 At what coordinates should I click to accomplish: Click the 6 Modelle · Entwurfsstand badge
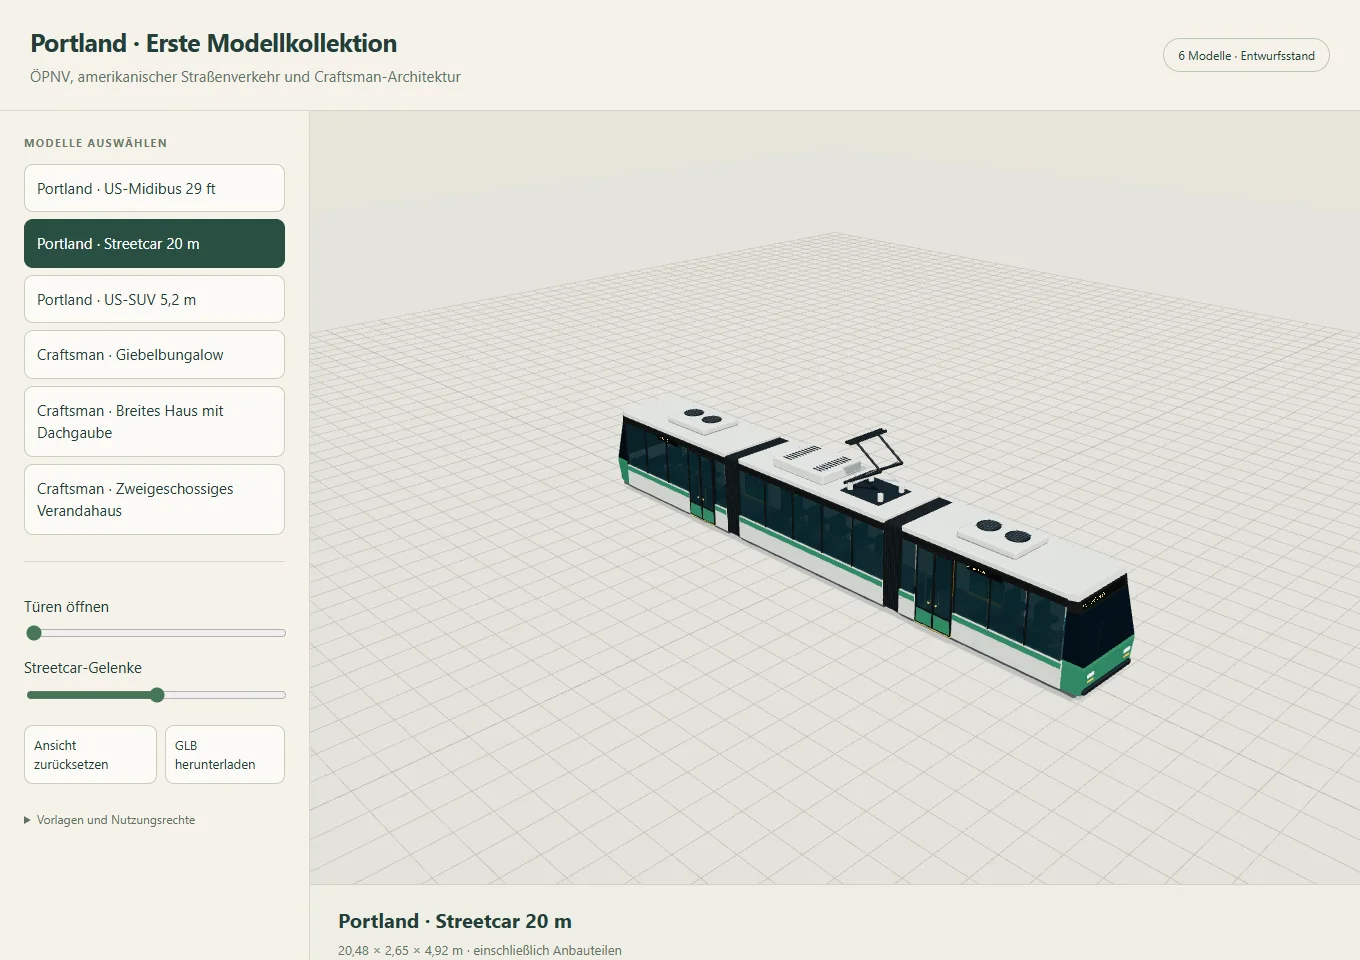1246,56
